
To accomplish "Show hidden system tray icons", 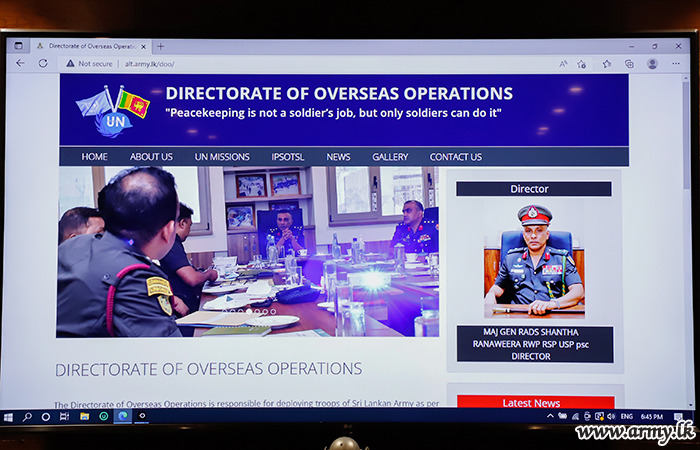I will (x=550, y=416).
